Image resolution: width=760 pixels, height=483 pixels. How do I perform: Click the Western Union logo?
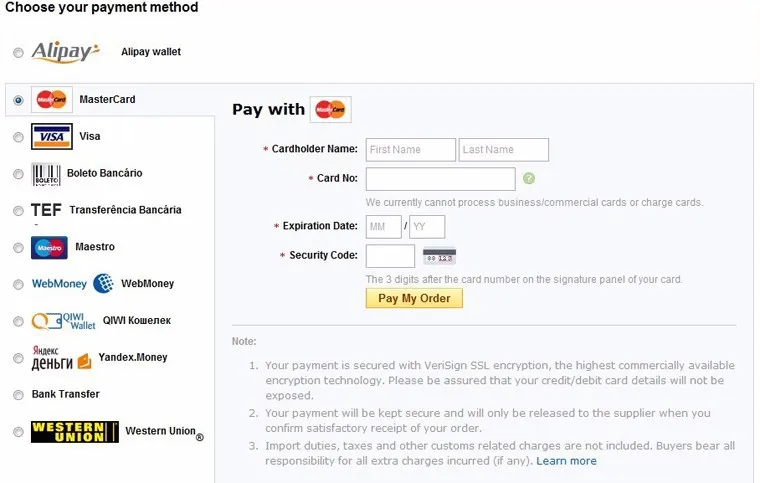click(x=75, y=432)
